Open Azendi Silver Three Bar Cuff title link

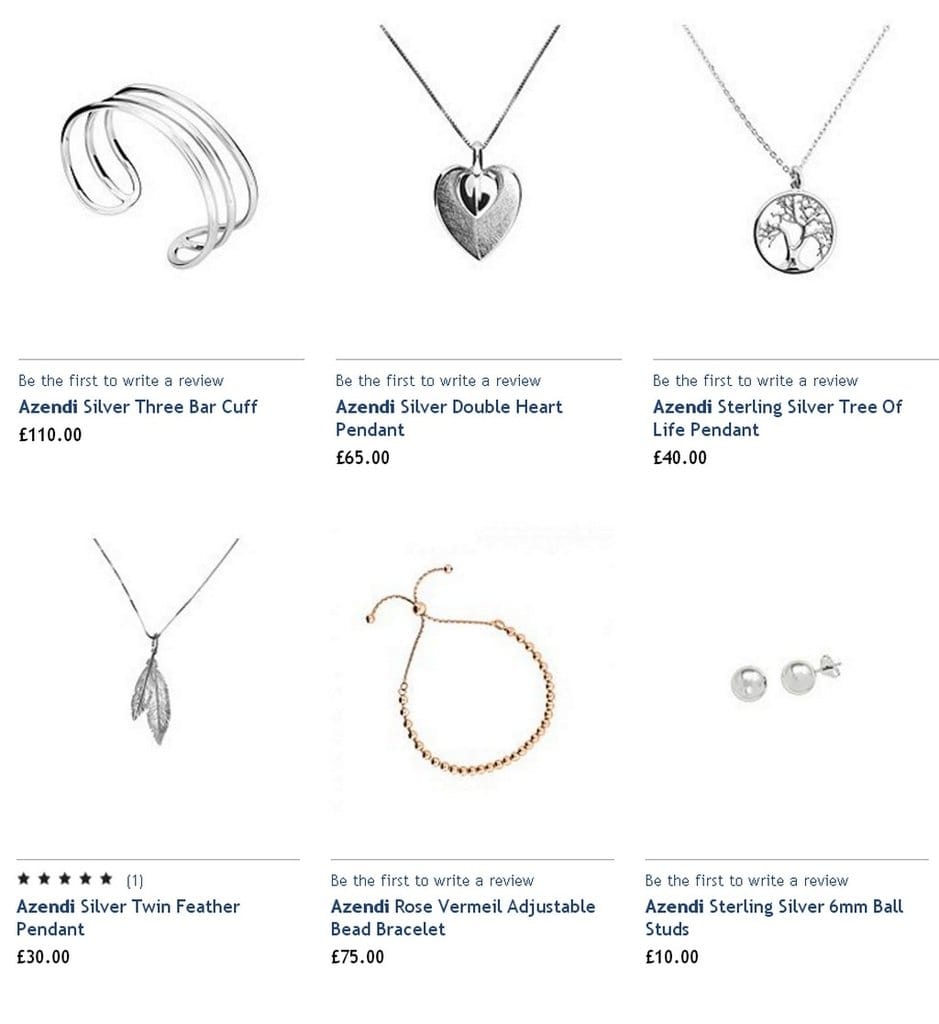(x=138, y=407)
